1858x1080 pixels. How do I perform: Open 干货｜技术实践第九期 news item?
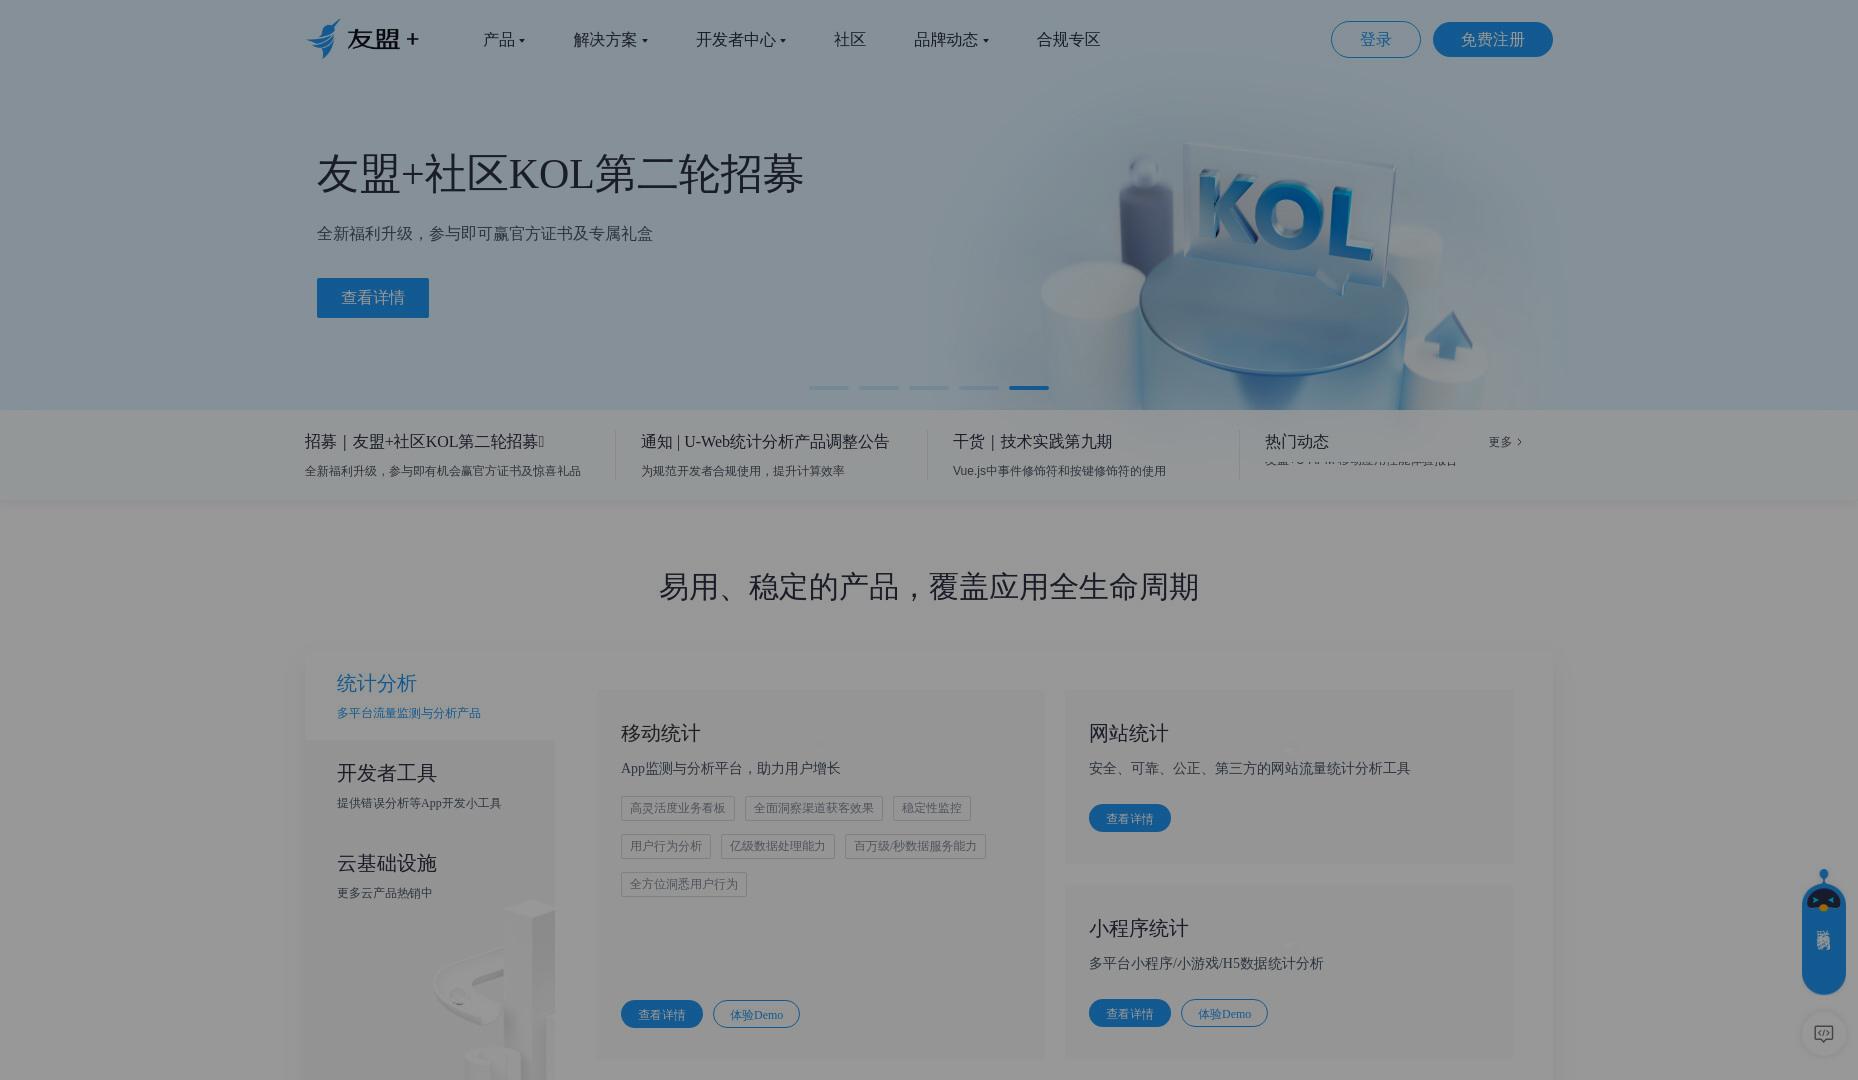tap(1059, 455)
